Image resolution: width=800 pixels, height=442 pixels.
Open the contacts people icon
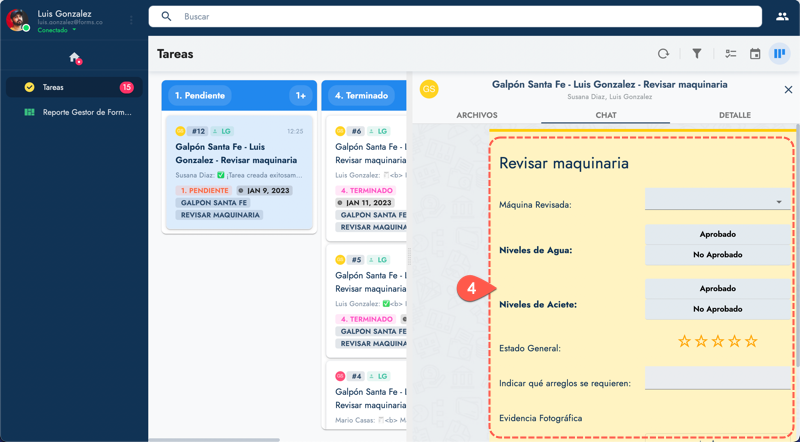pyautogui.click(x=782, y=16)
